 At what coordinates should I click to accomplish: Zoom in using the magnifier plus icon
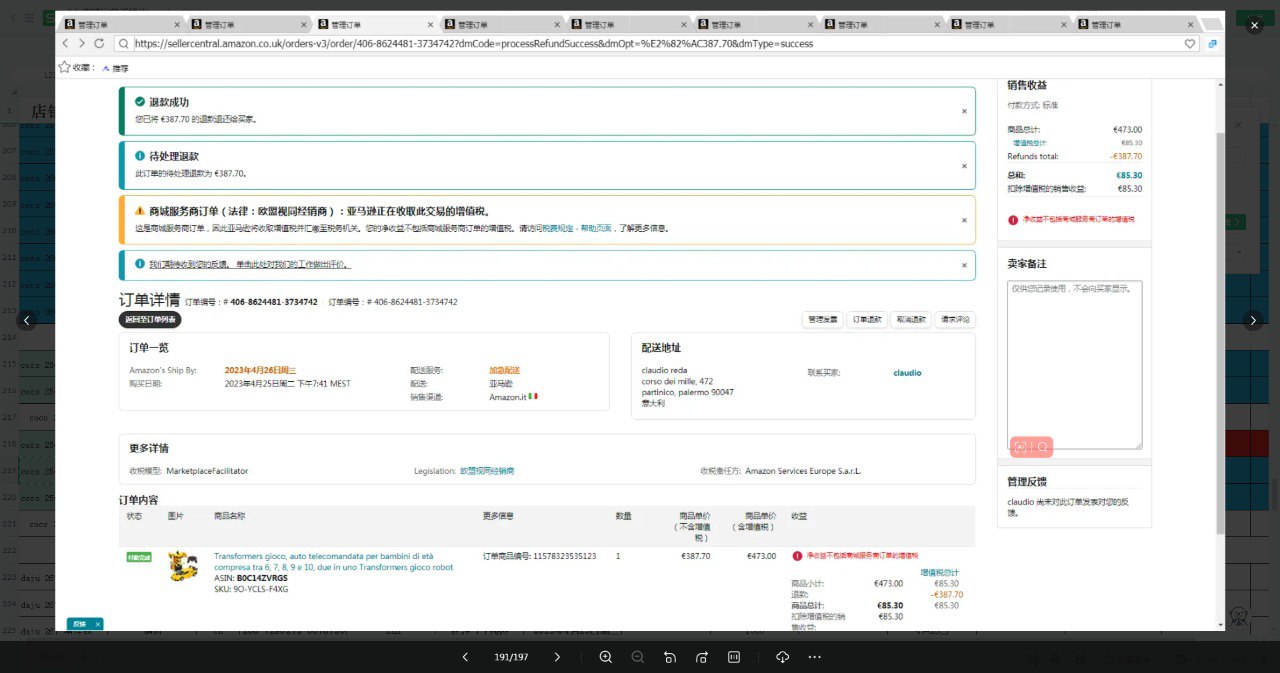(x=605, y=657)
